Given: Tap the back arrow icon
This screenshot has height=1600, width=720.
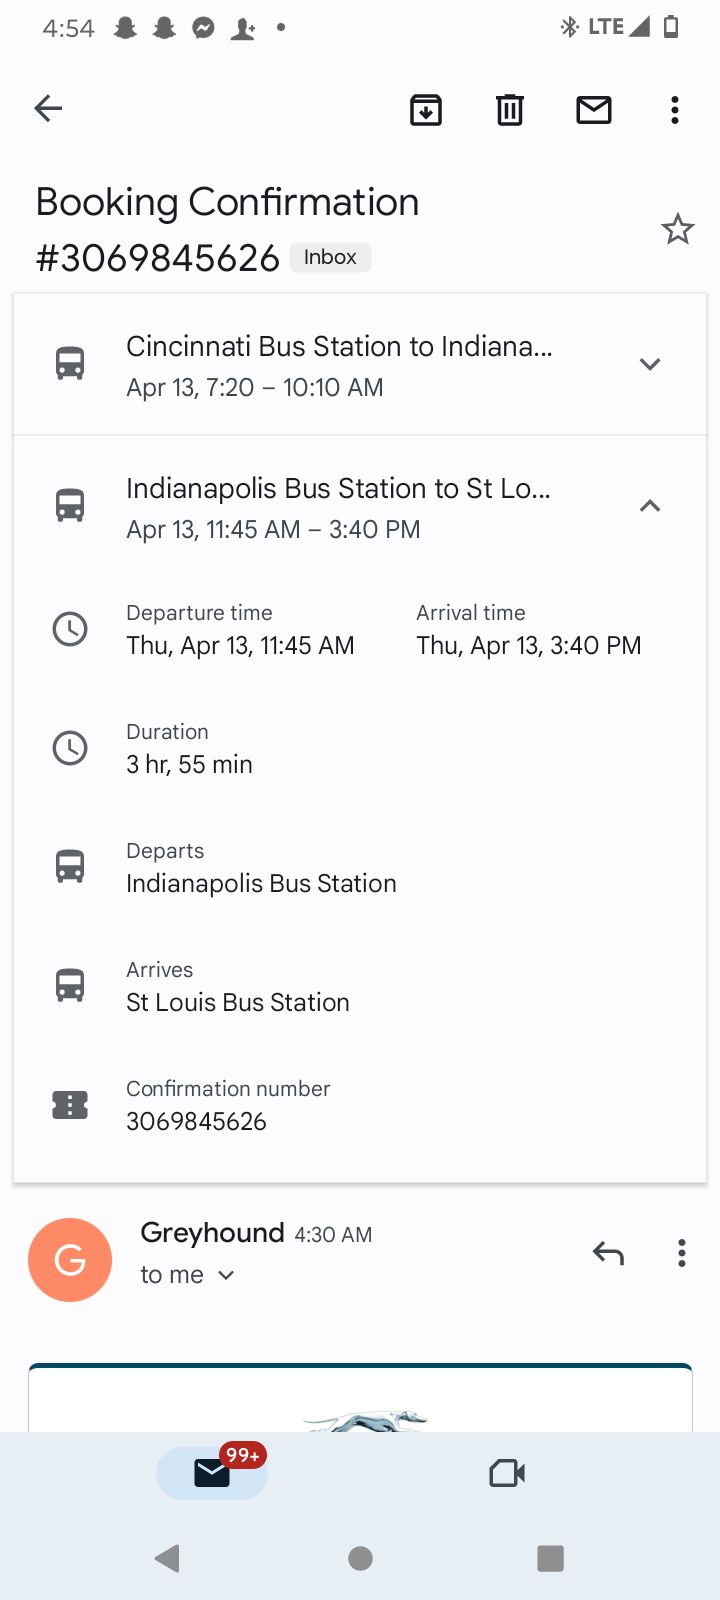Looking at the screenshot, I should tap(48, 108).
